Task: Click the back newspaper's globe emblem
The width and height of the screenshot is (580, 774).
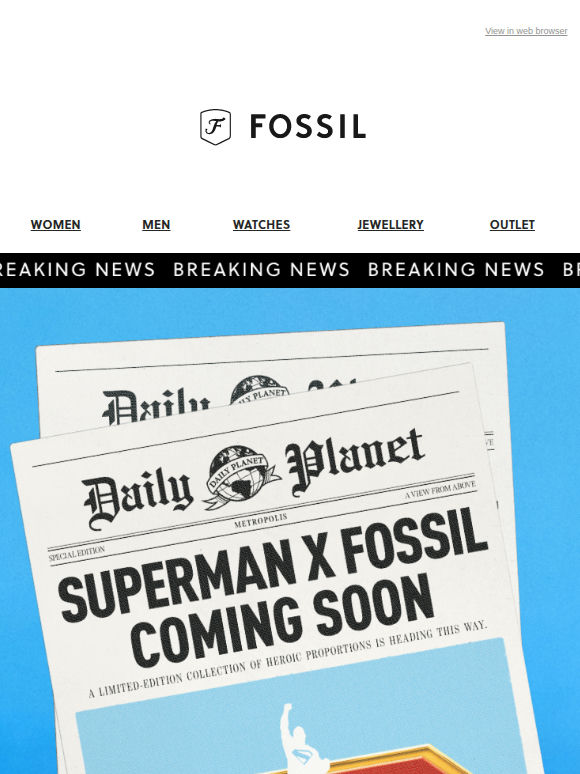Action: point(258,390)
